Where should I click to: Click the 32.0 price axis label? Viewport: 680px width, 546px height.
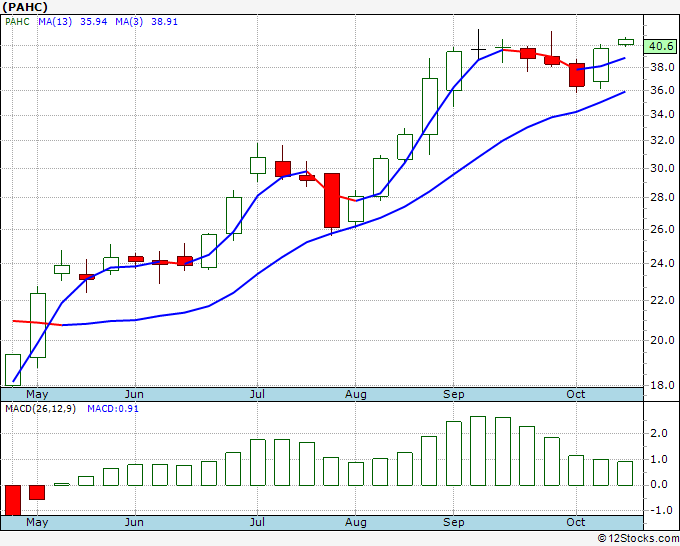tap(662, 141)
